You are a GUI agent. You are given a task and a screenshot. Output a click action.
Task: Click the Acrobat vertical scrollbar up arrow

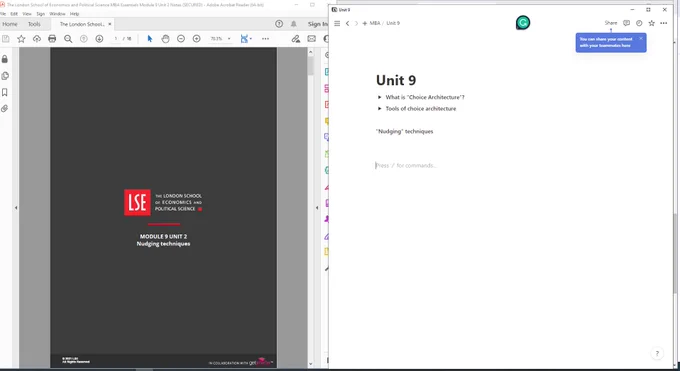(x=310, y=52)
